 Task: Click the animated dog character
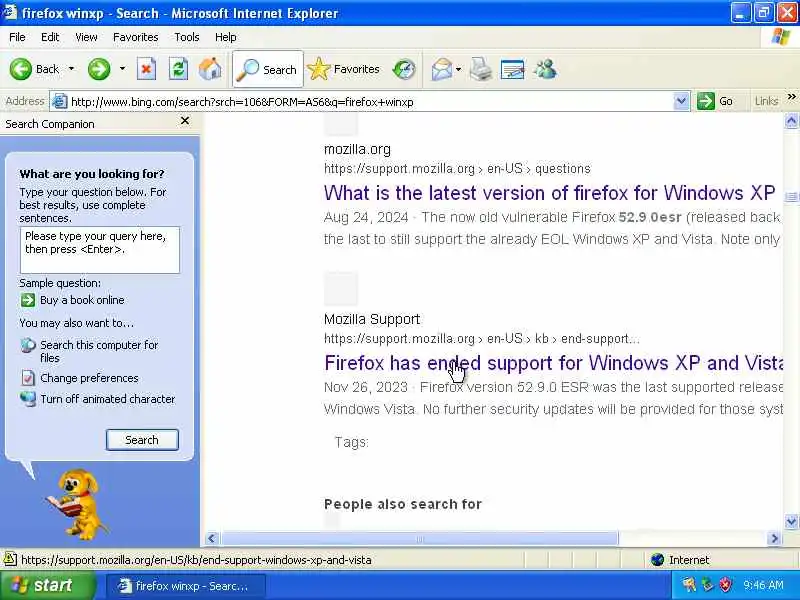click(x=77, y=504)
